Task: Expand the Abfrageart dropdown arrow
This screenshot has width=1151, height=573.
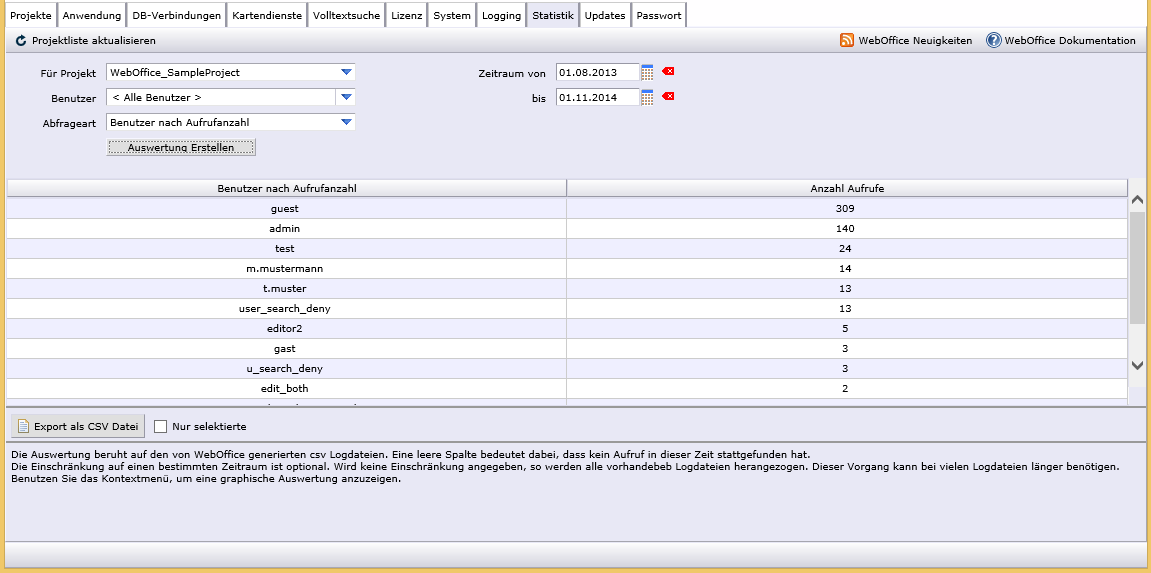Action: [346, 122]
